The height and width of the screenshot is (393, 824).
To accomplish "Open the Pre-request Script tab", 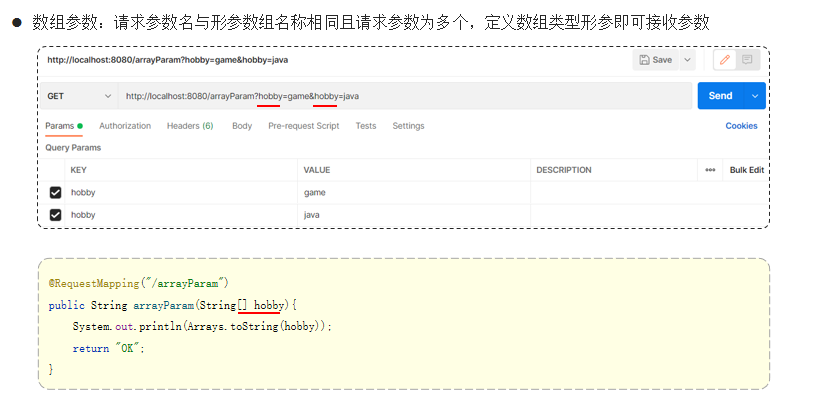I will [304, 126].
